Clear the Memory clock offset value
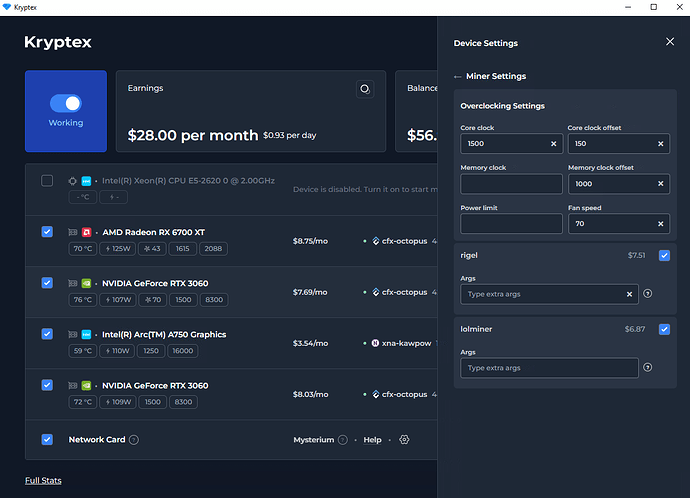The image size is (690, 498). tap(661, 184)
